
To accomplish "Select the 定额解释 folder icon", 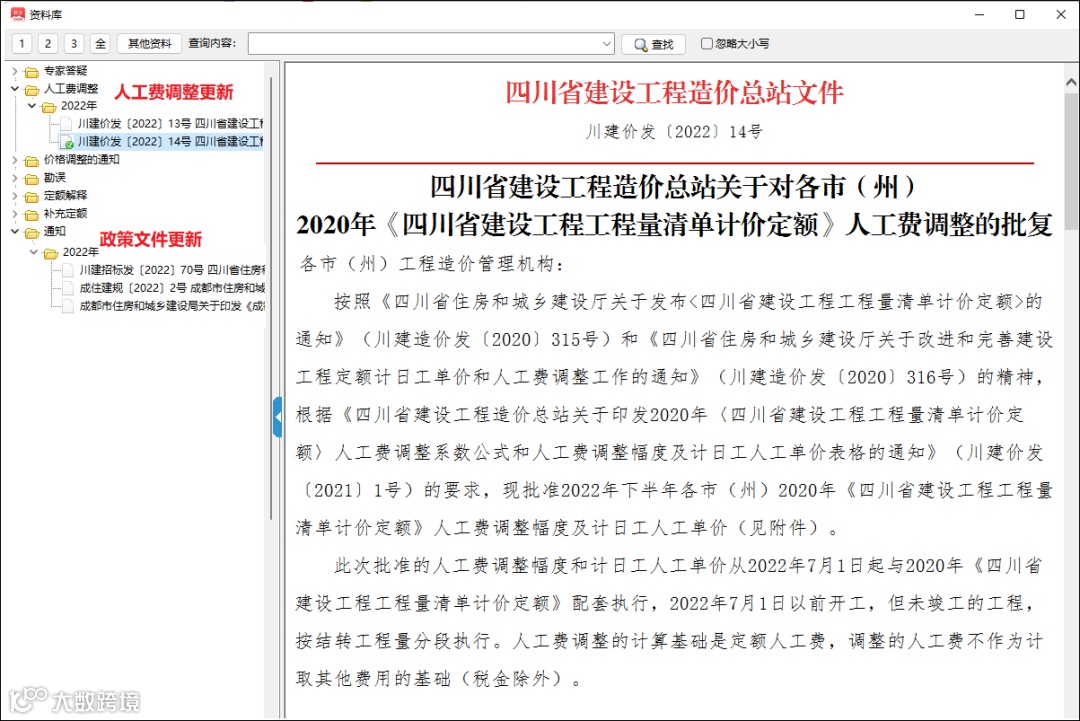I will (x=31, y=196).
